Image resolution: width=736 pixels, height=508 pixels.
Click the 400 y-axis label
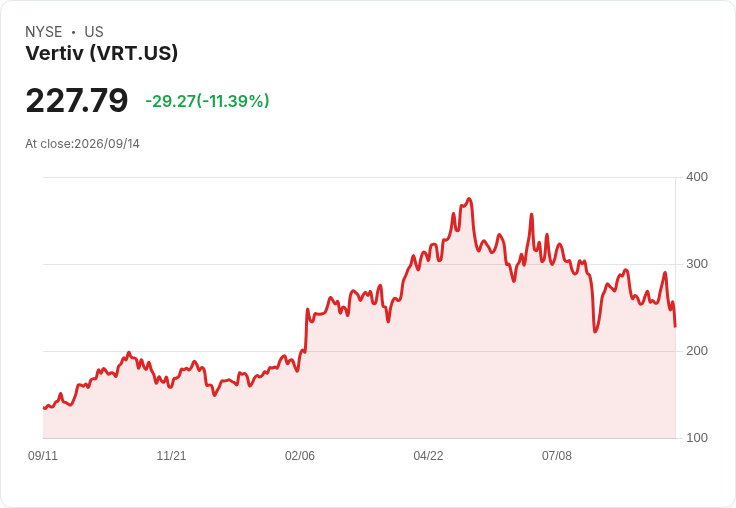click(697, 177)
